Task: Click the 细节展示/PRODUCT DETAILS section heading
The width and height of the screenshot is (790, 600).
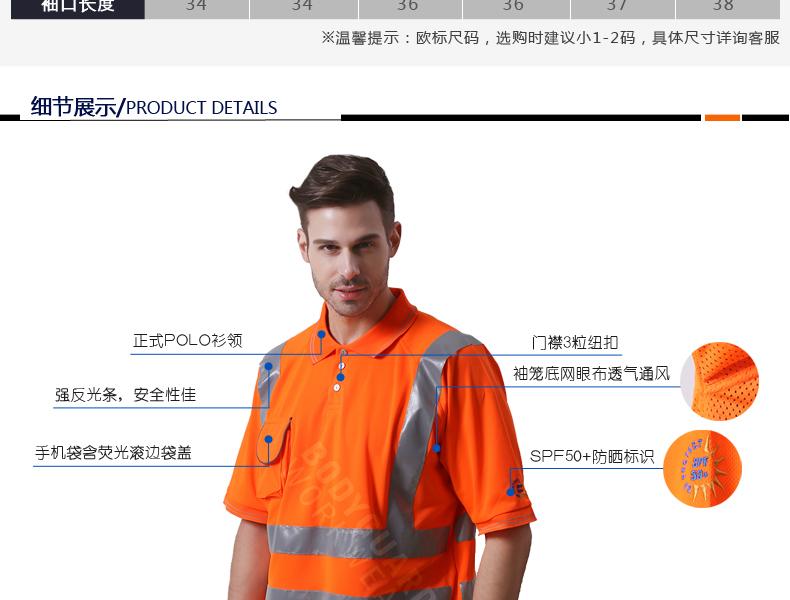Action: (154, 107)
